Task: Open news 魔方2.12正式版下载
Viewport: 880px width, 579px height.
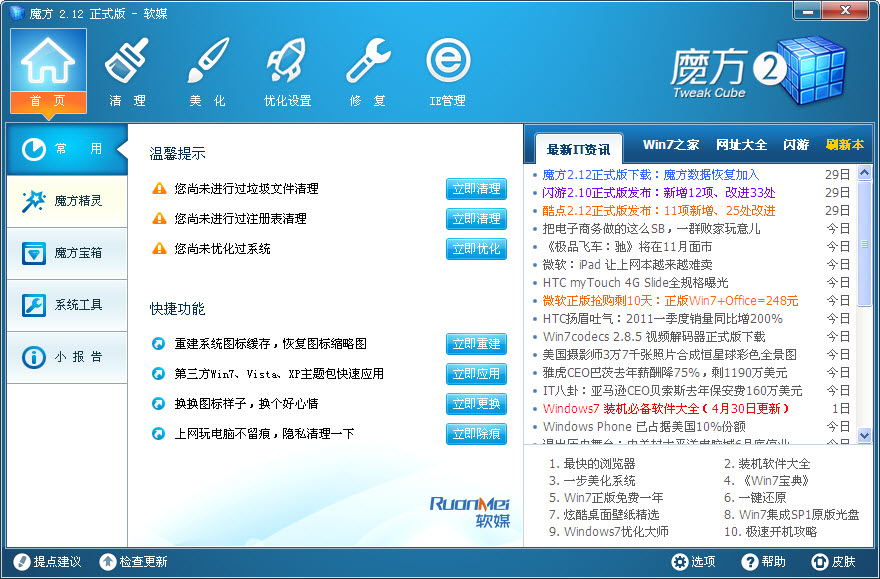Action: (x=650, y=175)
